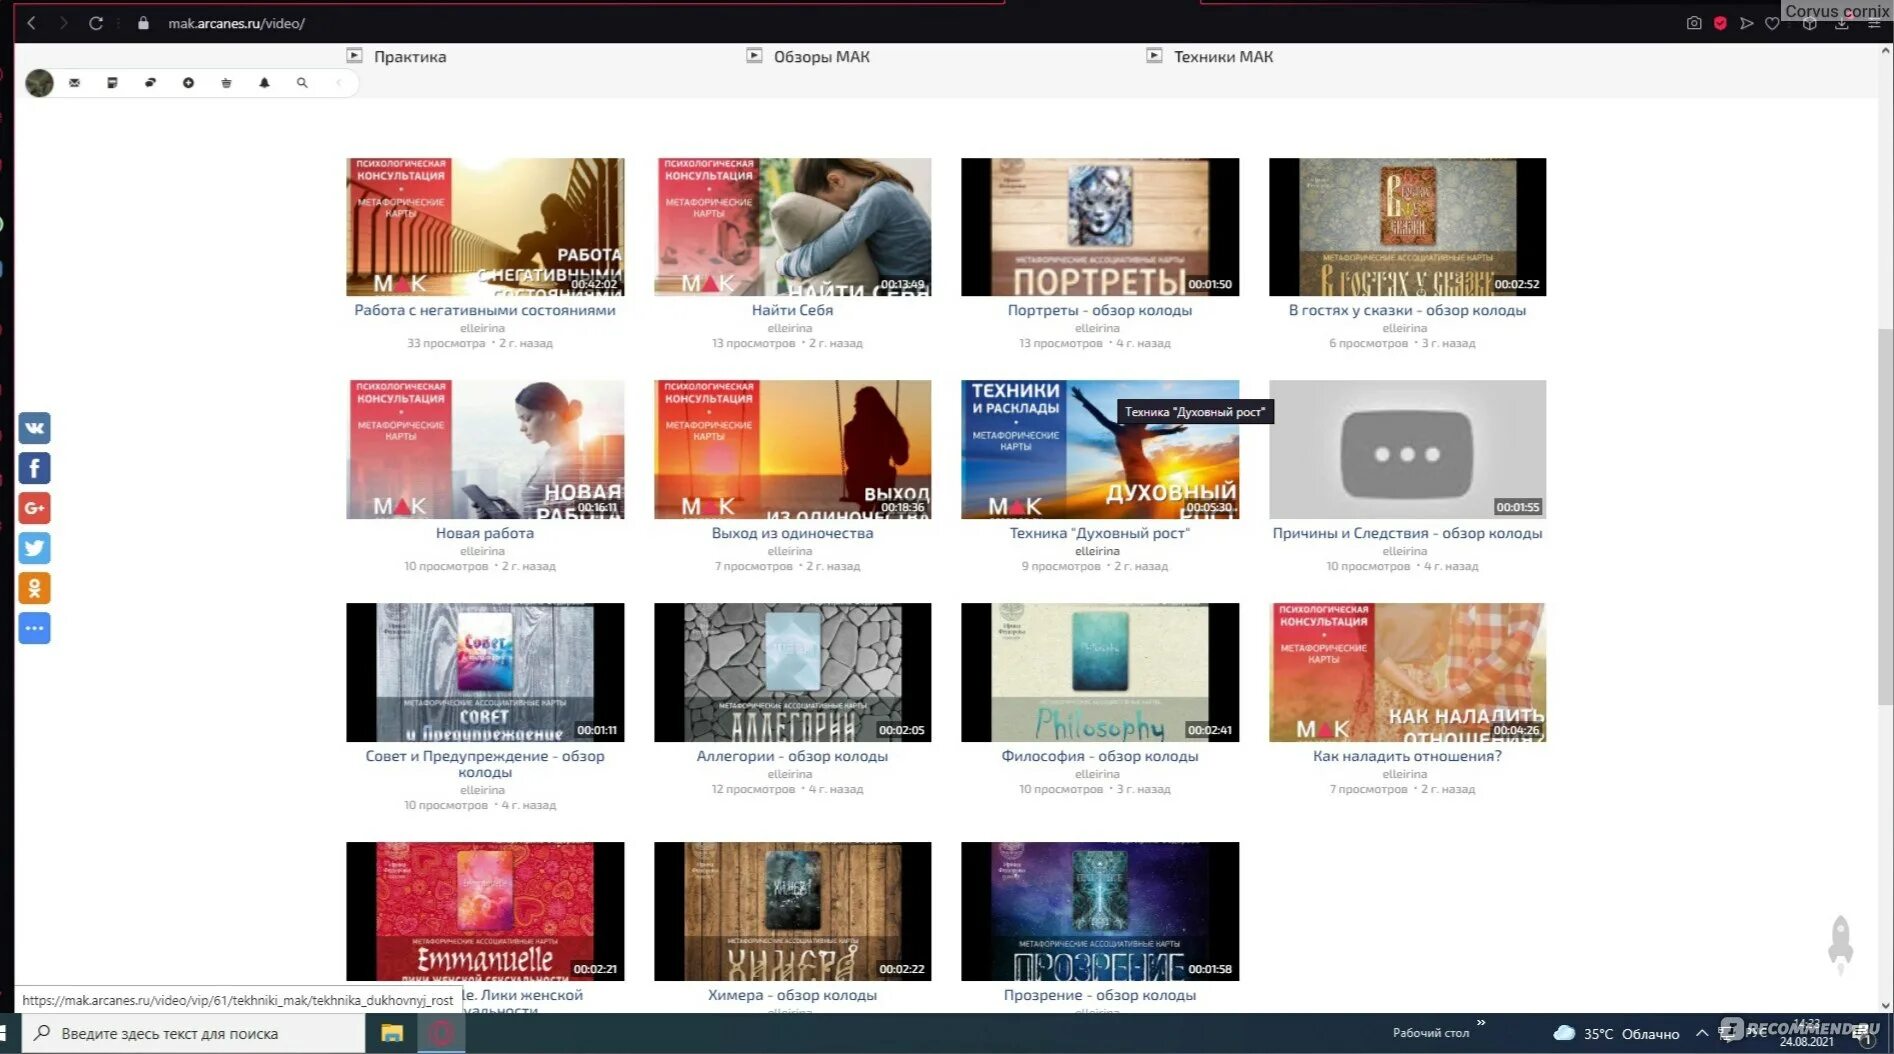Reload the page with the refresh icon
This screenshot has height=1054, width=1894.
96,23
